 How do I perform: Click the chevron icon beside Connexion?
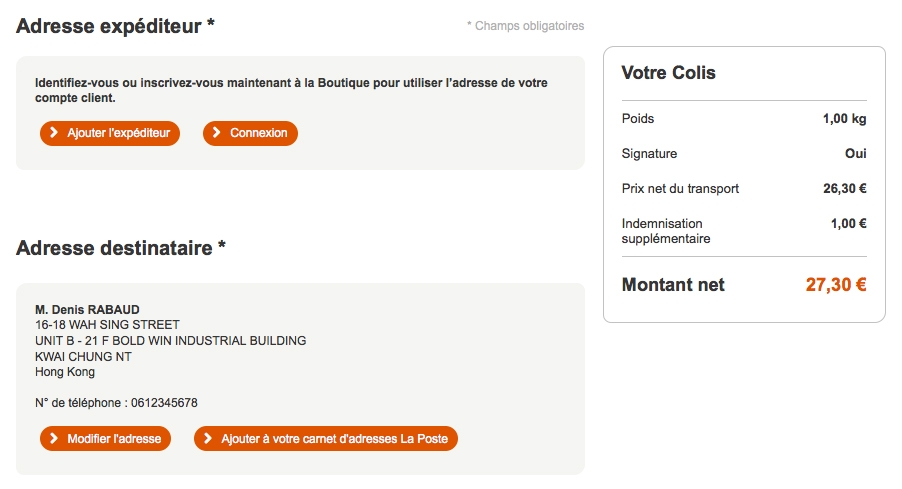click(218, 133)
